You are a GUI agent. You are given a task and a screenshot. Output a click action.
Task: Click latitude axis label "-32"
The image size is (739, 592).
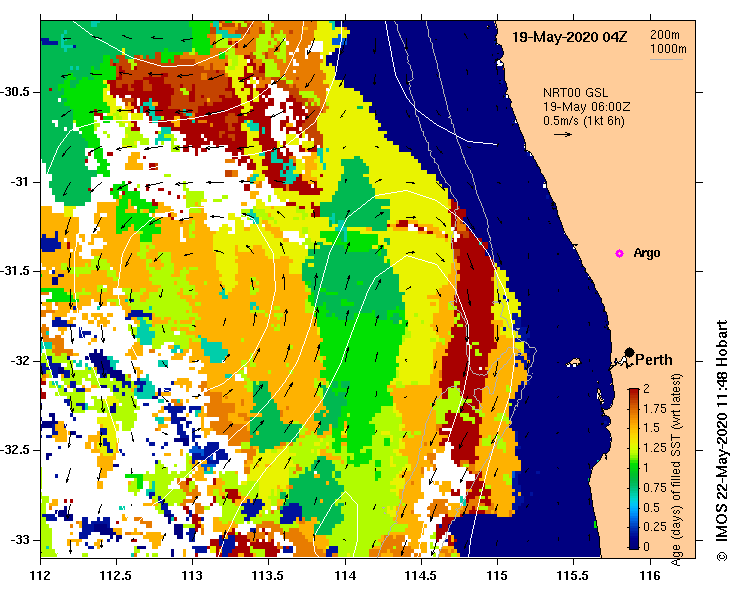[19, 361]
